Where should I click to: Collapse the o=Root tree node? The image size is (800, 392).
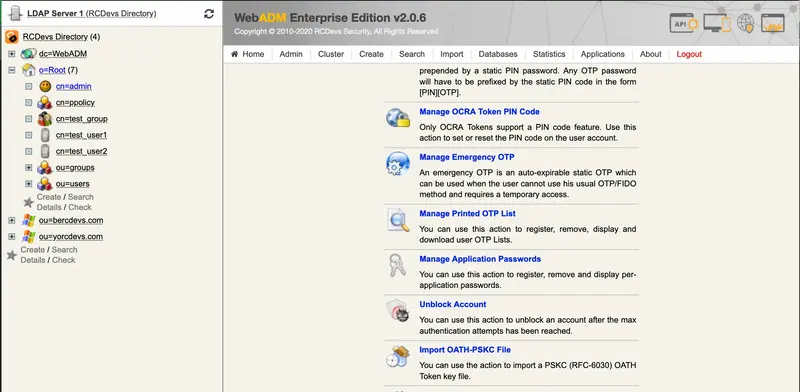point(12,70)
